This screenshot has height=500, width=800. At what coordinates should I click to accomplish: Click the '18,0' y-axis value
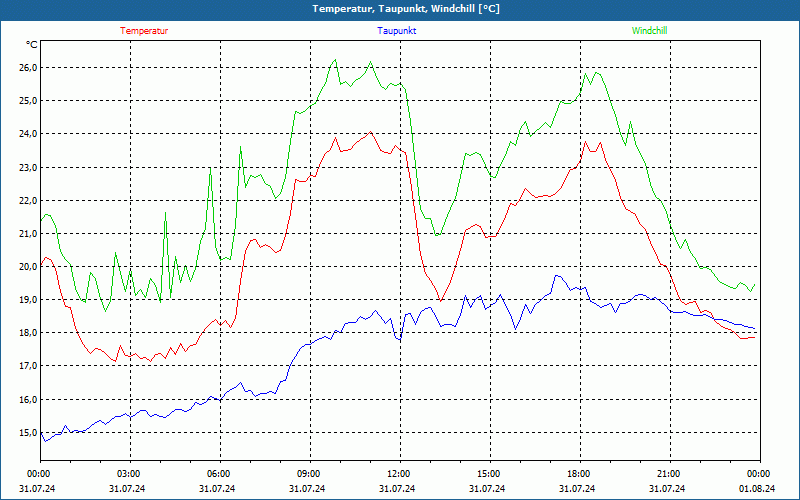click(28, 333)
